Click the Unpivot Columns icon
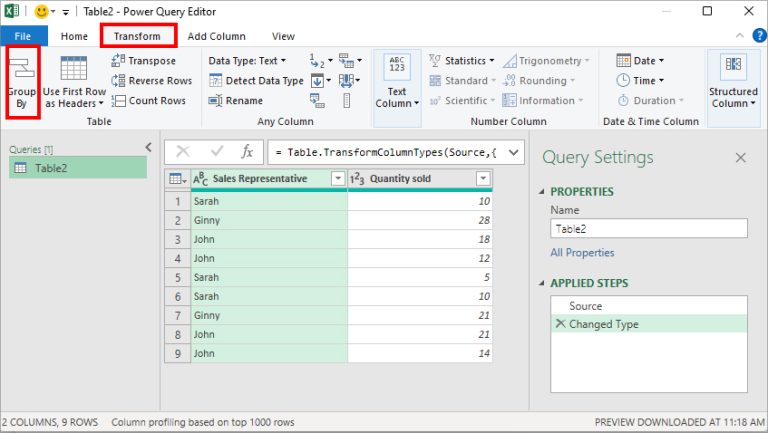The width and height of the screenshot is (768, 433). (346, 61)
